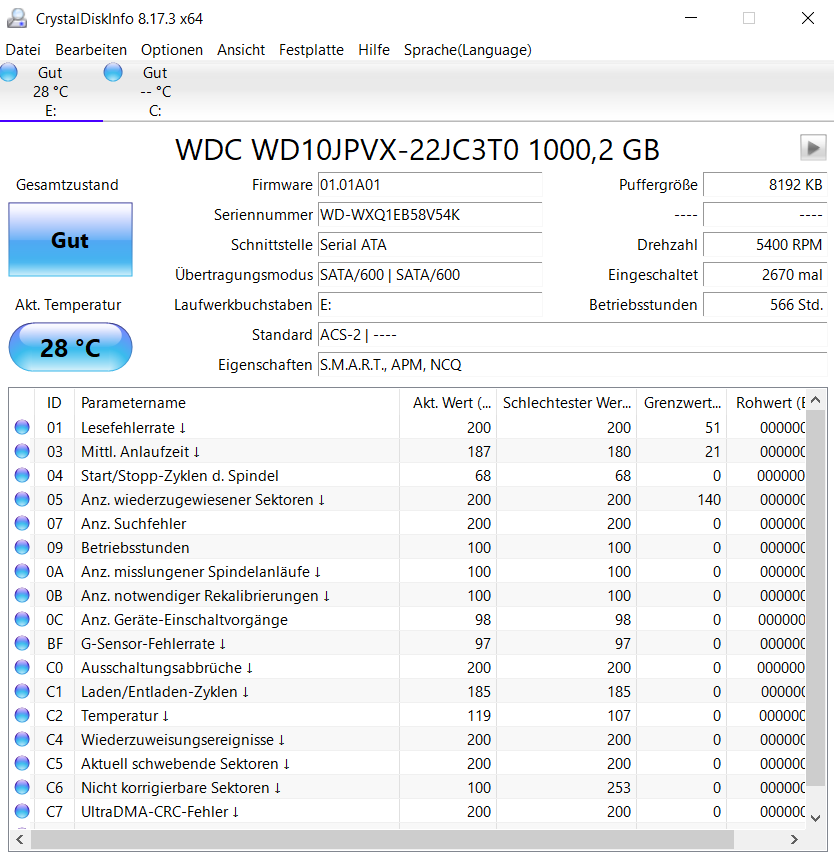This screenshot has width=834, height=859.
Task: Open the Festplatte menu
Action: 311,50
